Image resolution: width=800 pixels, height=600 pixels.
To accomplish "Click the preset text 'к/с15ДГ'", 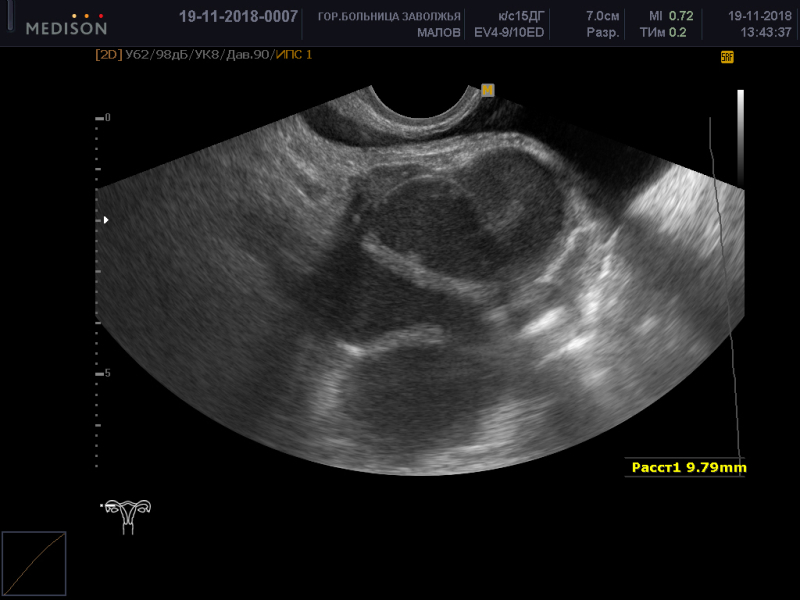I will point(521,16).
